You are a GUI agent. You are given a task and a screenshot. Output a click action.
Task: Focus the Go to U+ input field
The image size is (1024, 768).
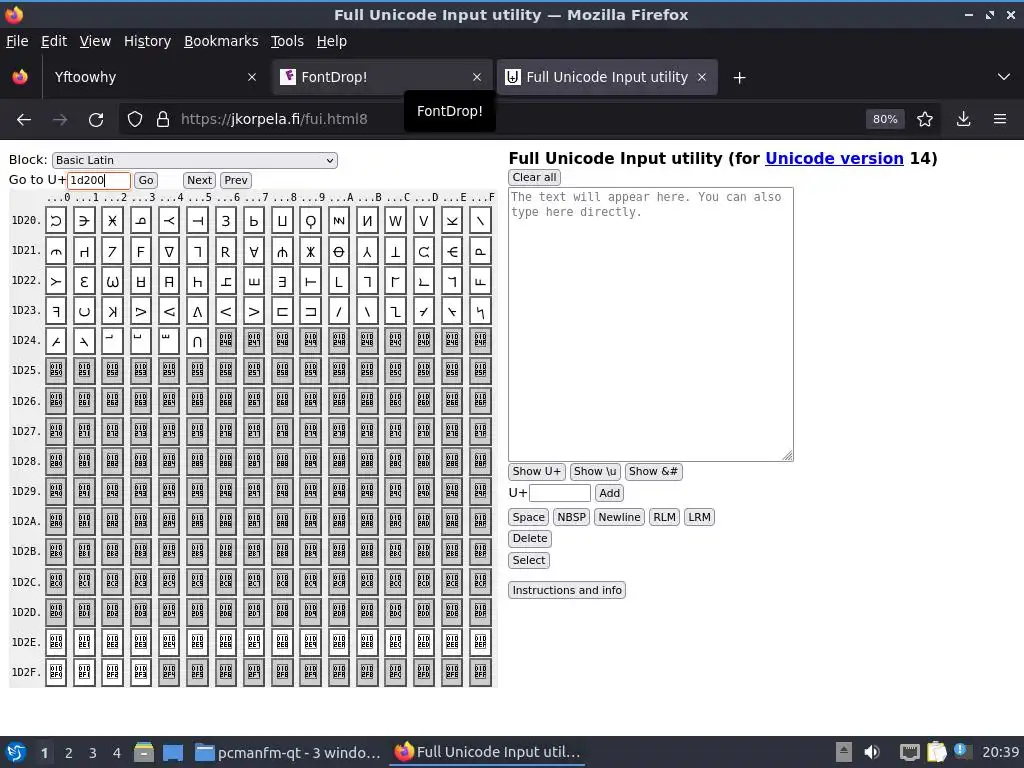tap(99, 180)
